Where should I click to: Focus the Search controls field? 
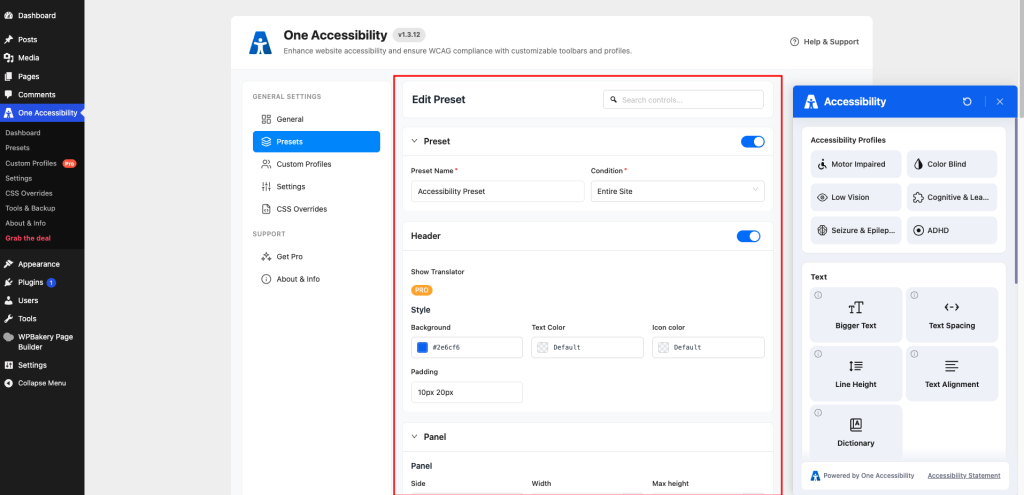click(x=683, y=100)
